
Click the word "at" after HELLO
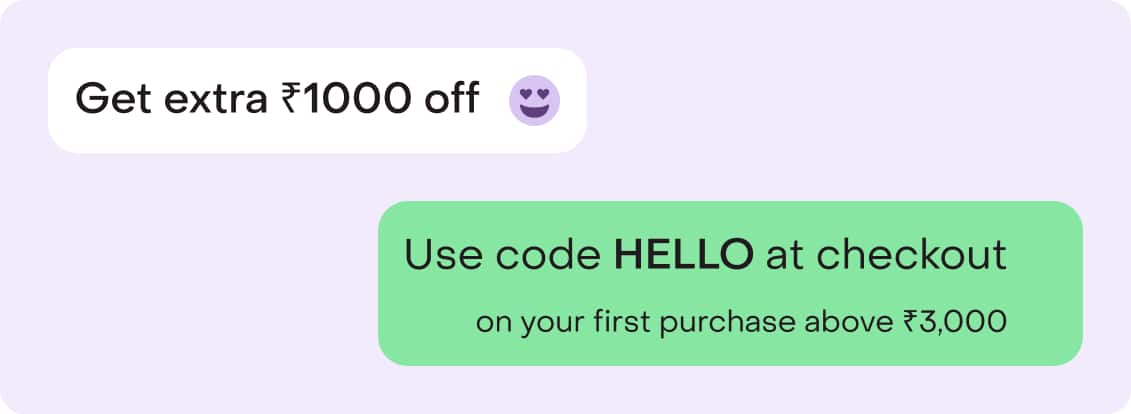click(784, 255)
